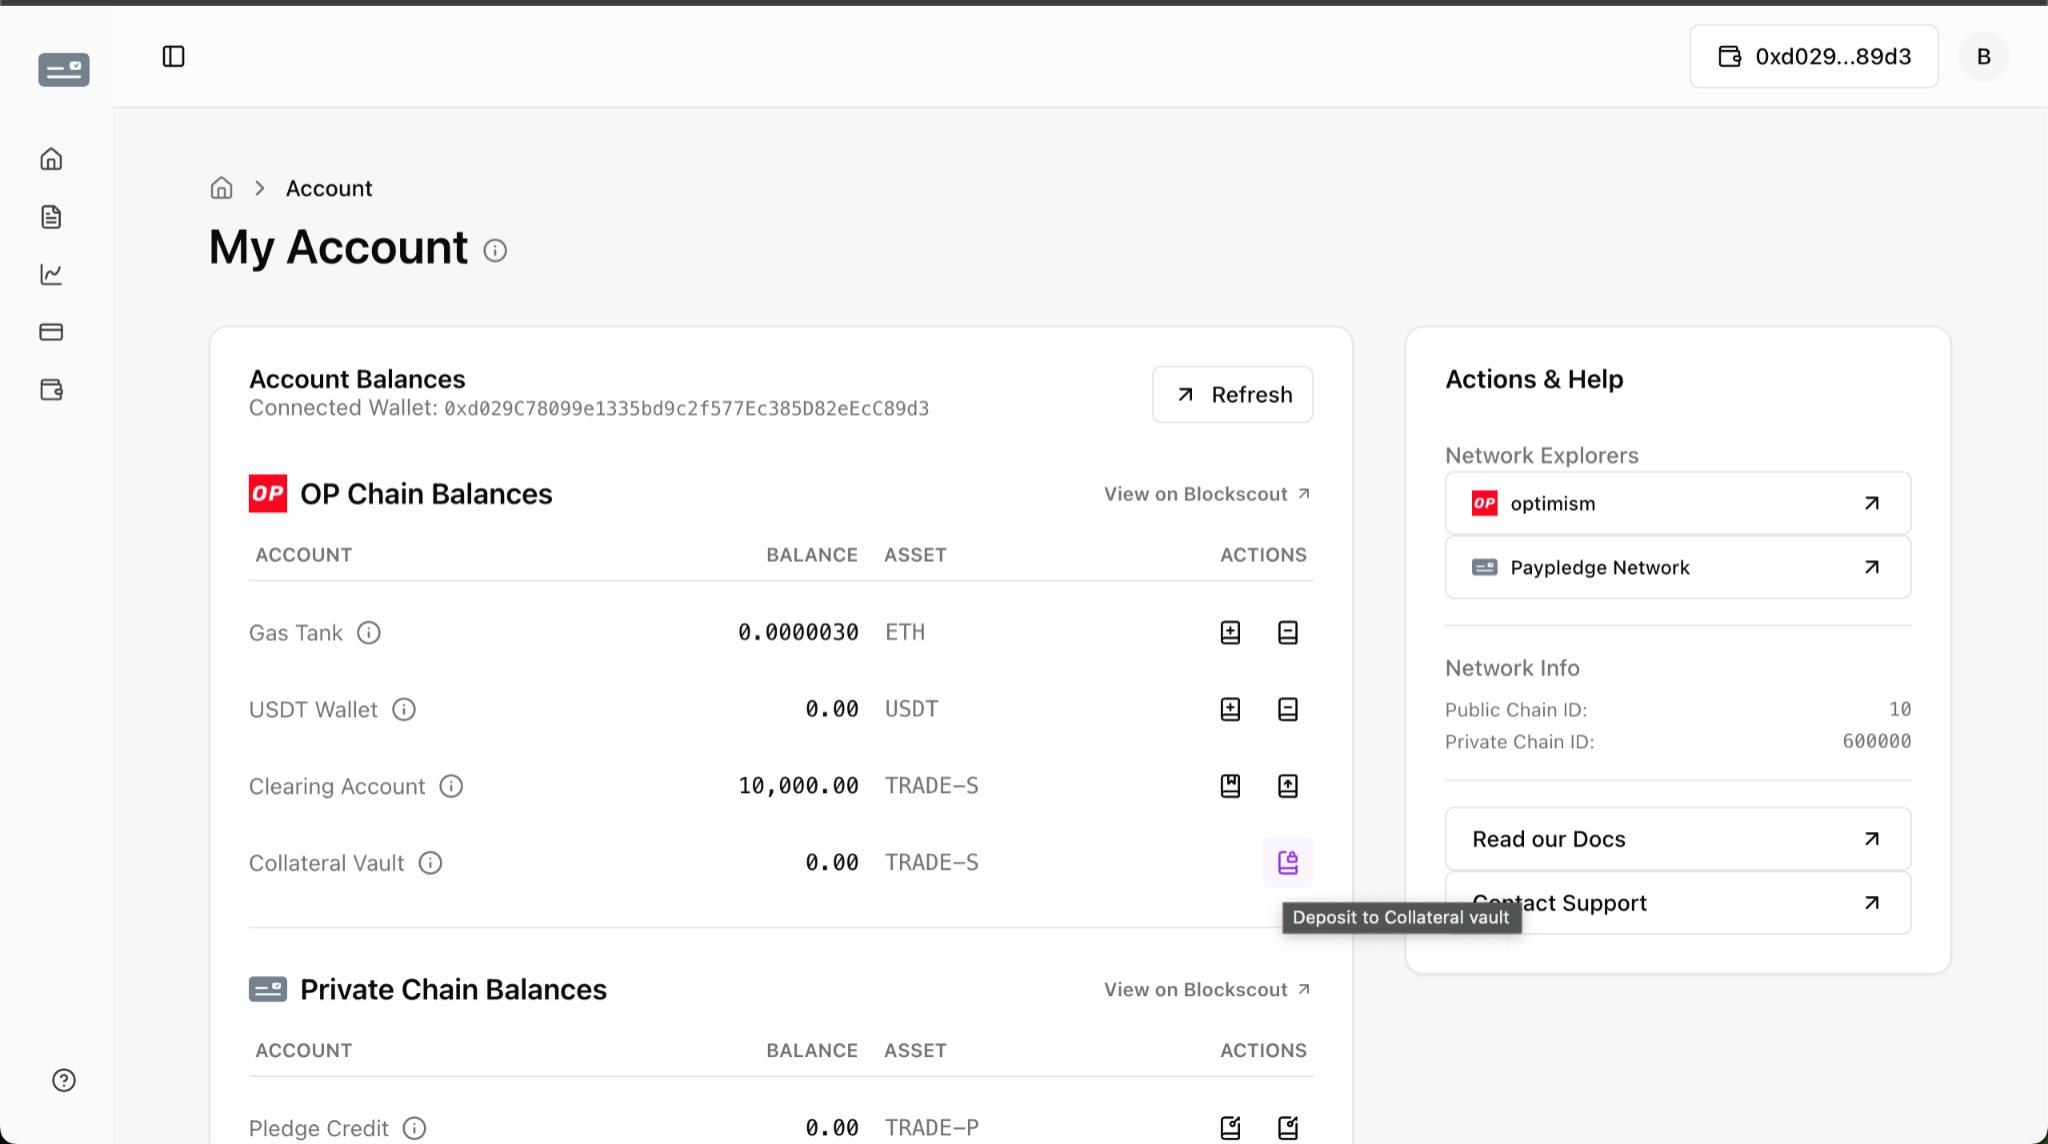Click the breadcrumb home icon
Screen dimensions: 2048x1144
[221, 188]
